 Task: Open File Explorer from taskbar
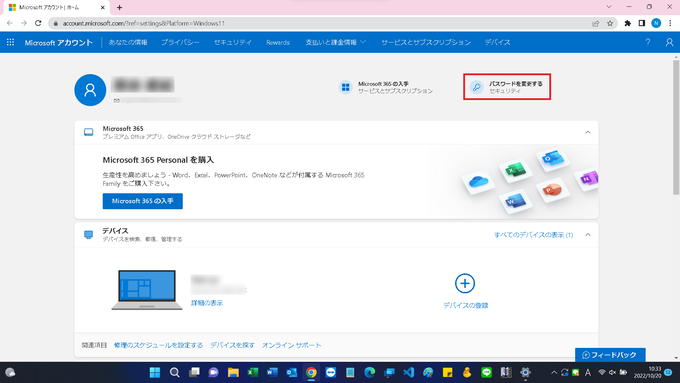point(233,372)
